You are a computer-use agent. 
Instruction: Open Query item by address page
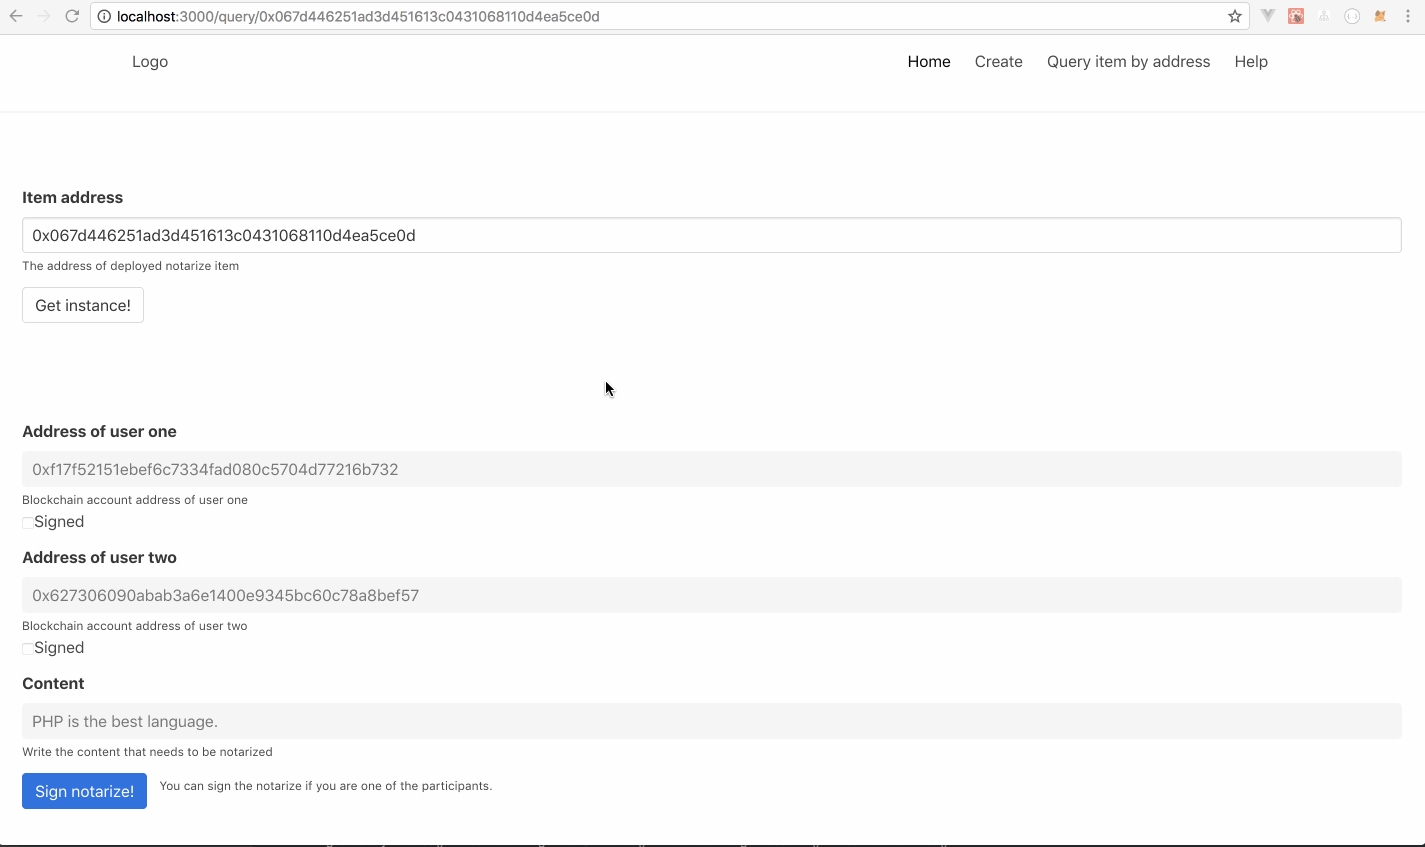1128,62
